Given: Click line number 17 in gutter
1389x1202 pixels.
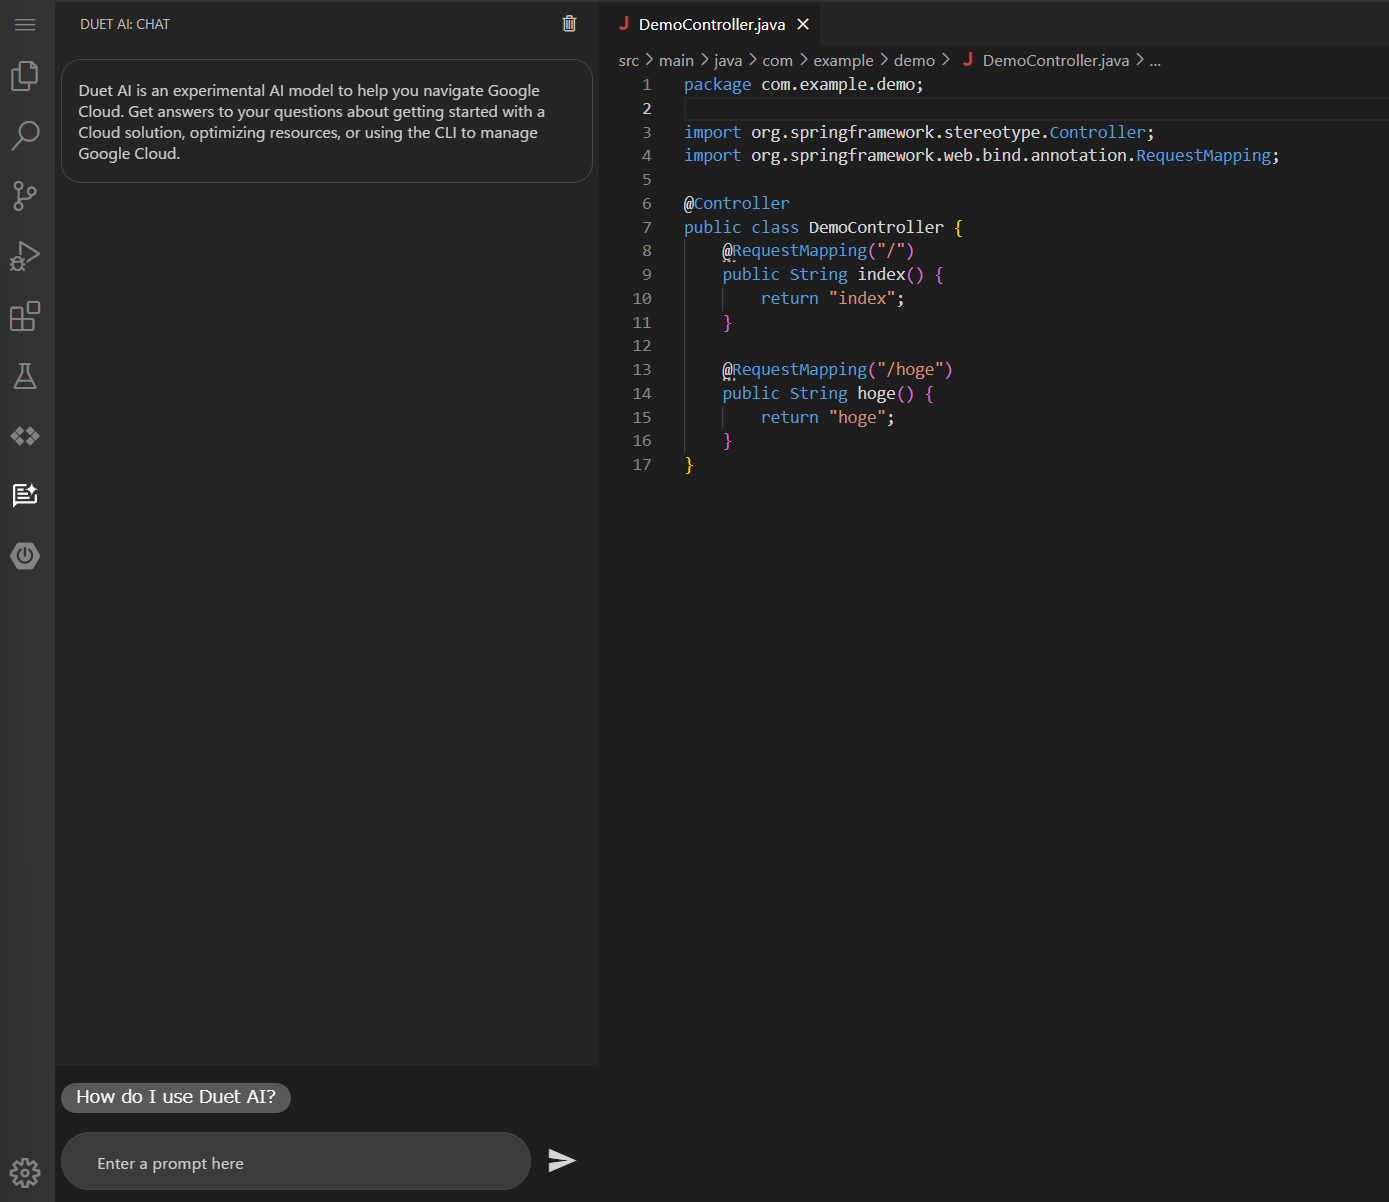Looking at the screenshot, I should click(x=642, y=465).
